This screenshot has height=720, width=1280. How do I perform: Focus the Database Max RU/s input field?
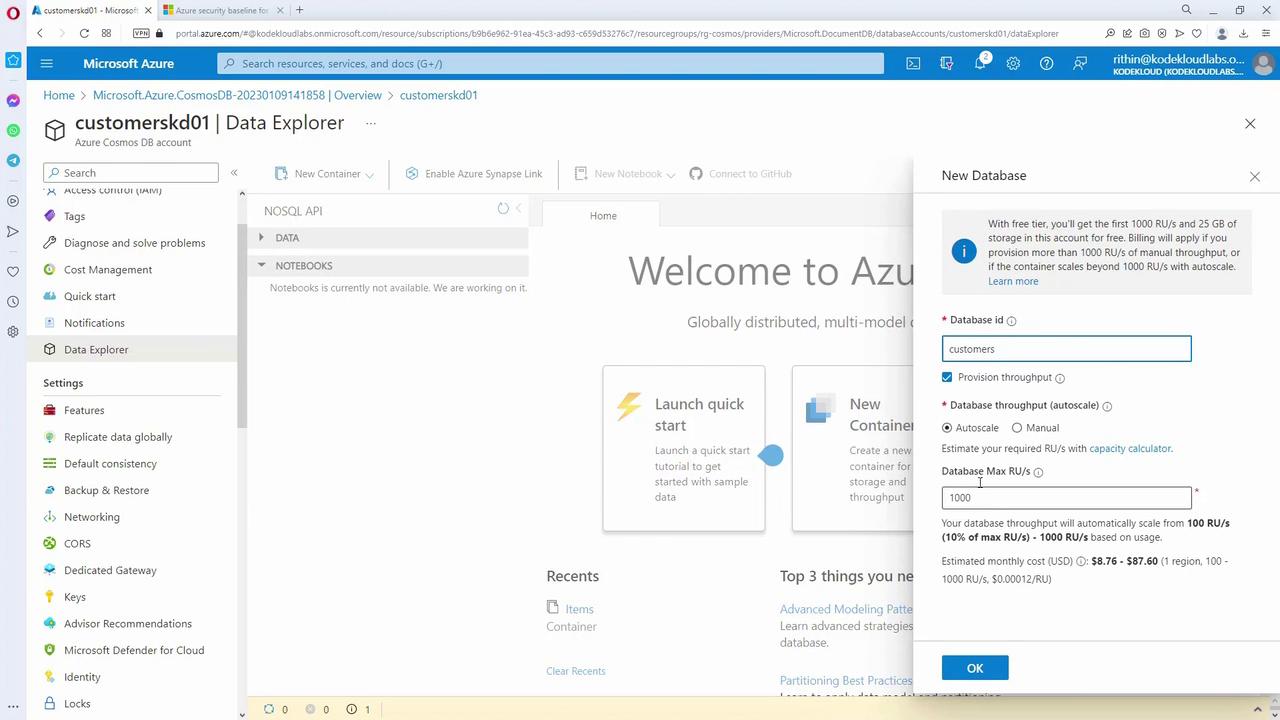[1066, 498]
